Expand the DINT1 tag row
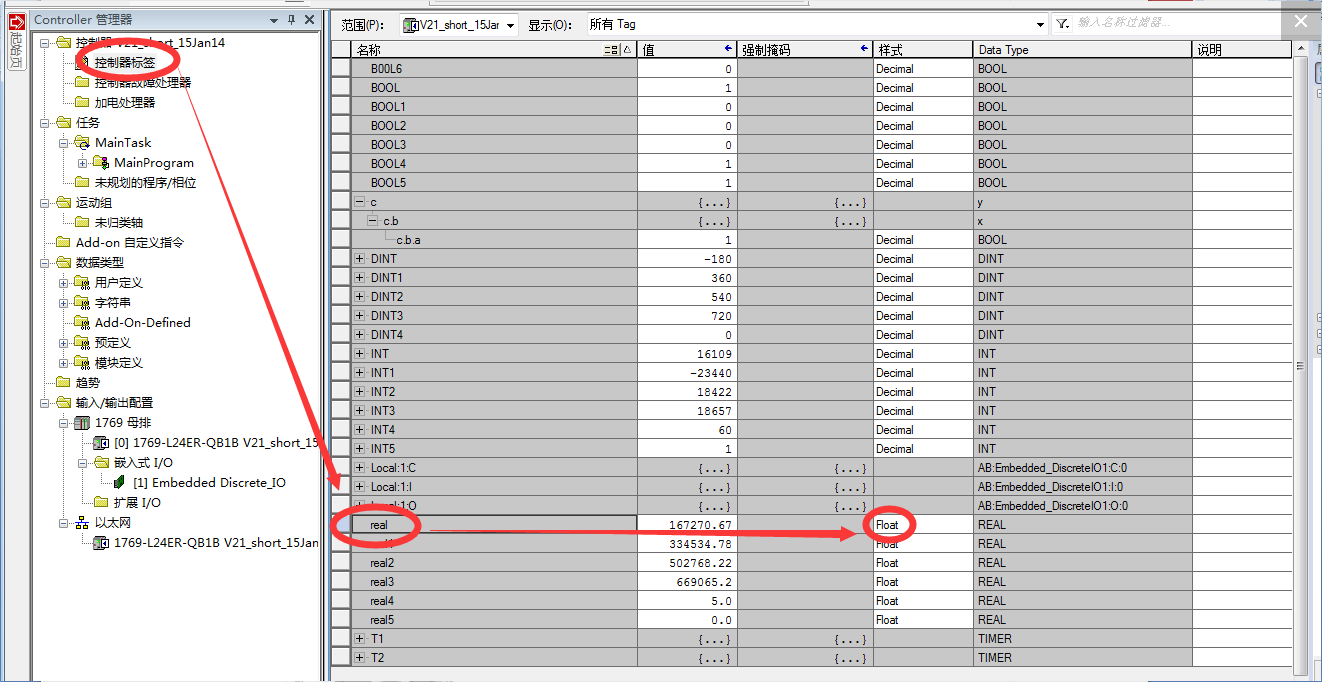 click(x=360, y=278)
